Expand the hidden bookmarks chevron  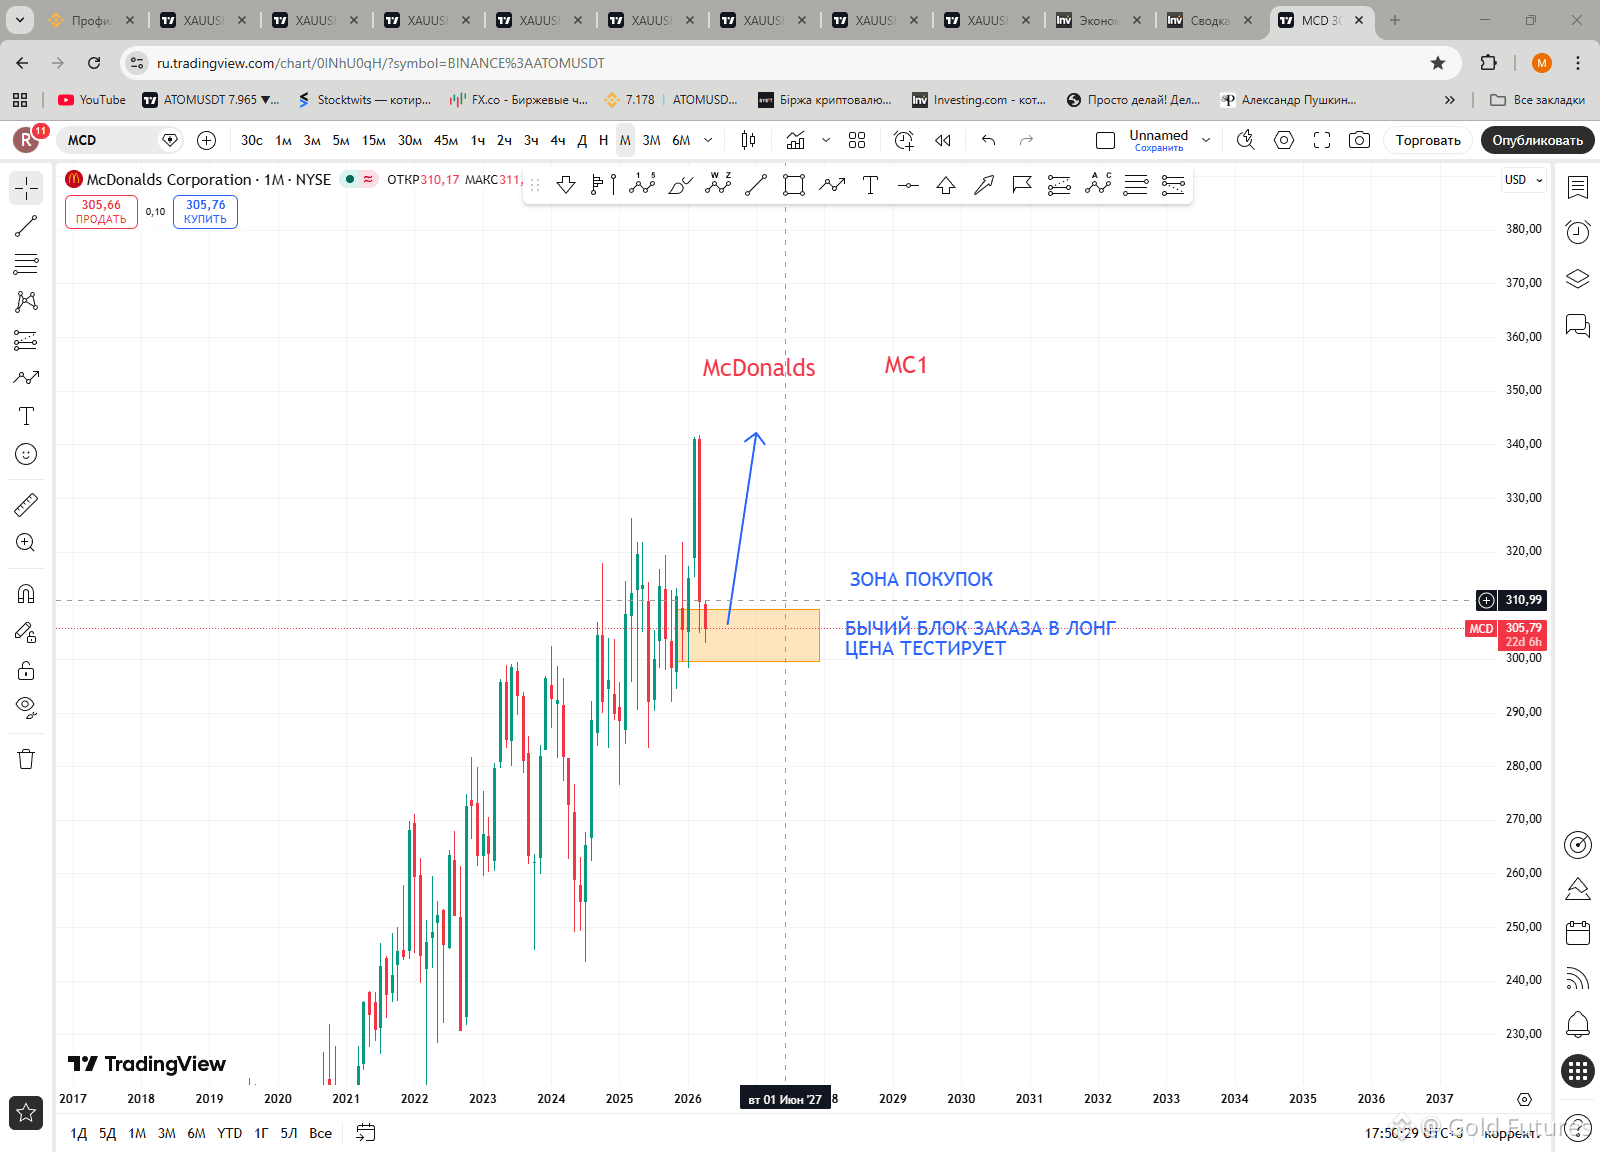pyautogui.click(x=1450, y=100)
